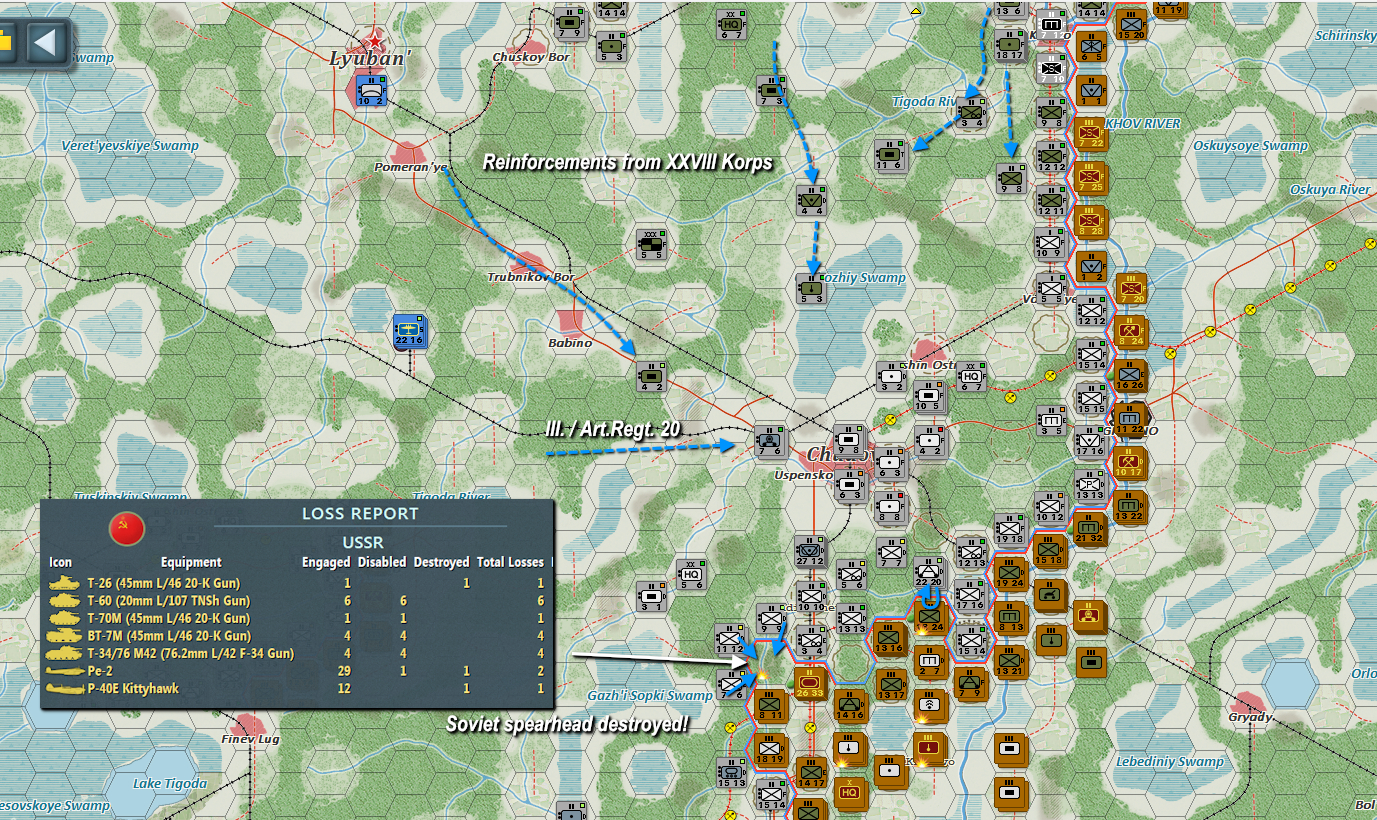Select the XXX corps unit 5 5
Image resolution: width=1377 pixels, height=820 pixels.
[651, 244]
